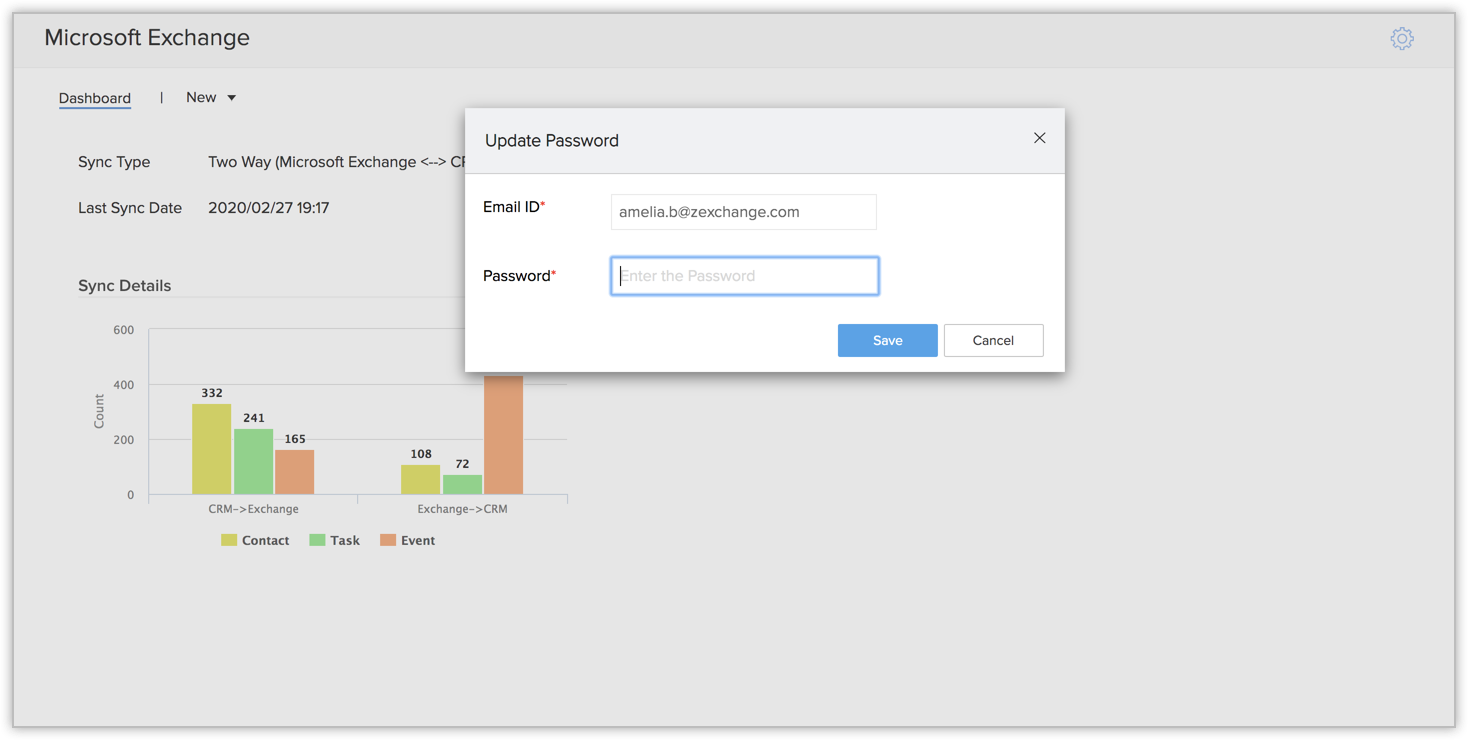Click the Save button
Screen dimensions: 1468x740
point(887,340)
